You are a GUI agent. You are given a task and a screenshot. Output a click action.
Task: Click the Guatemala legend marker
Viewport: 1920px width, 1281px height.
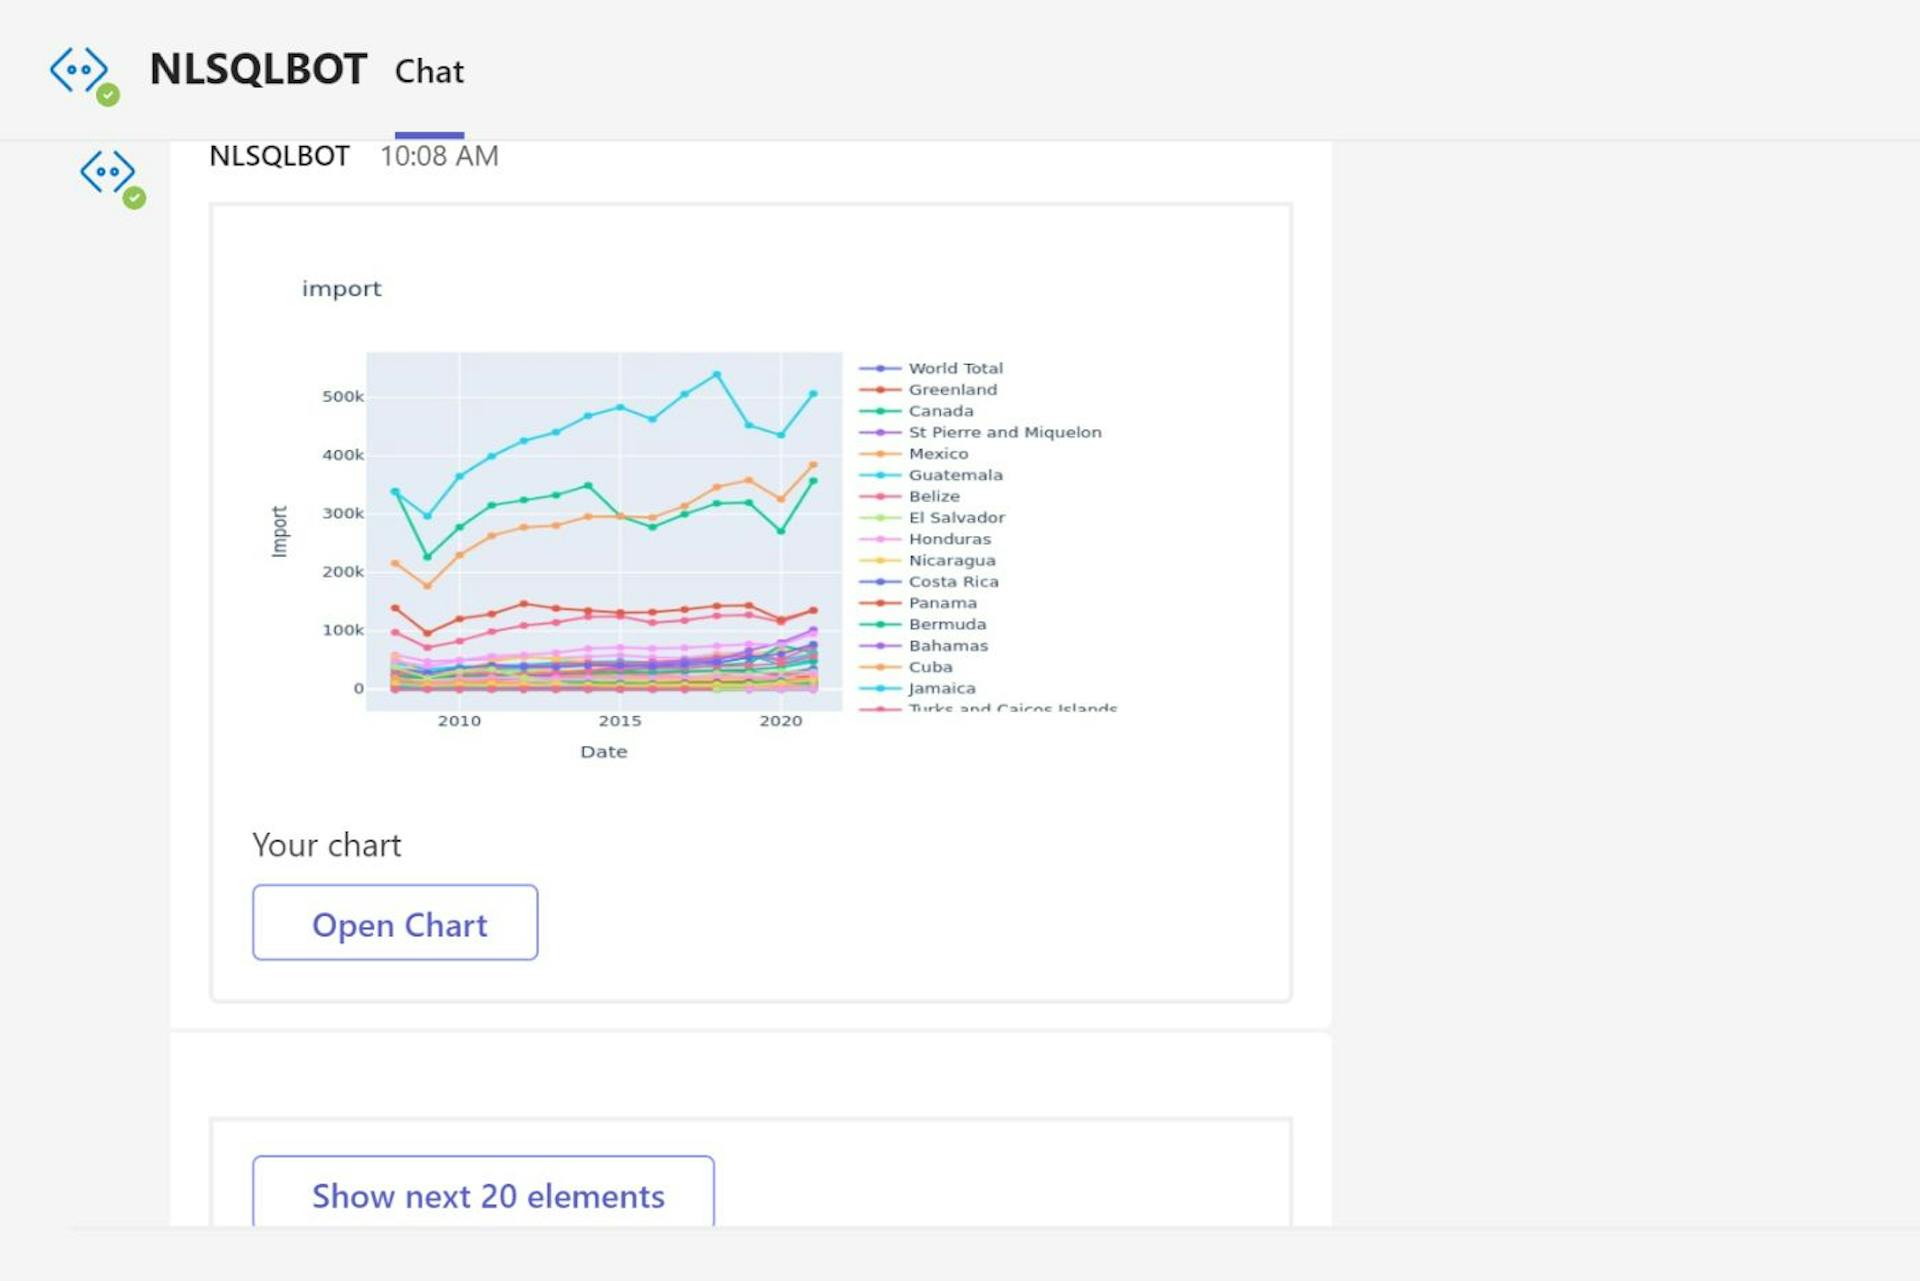(880, 475)
